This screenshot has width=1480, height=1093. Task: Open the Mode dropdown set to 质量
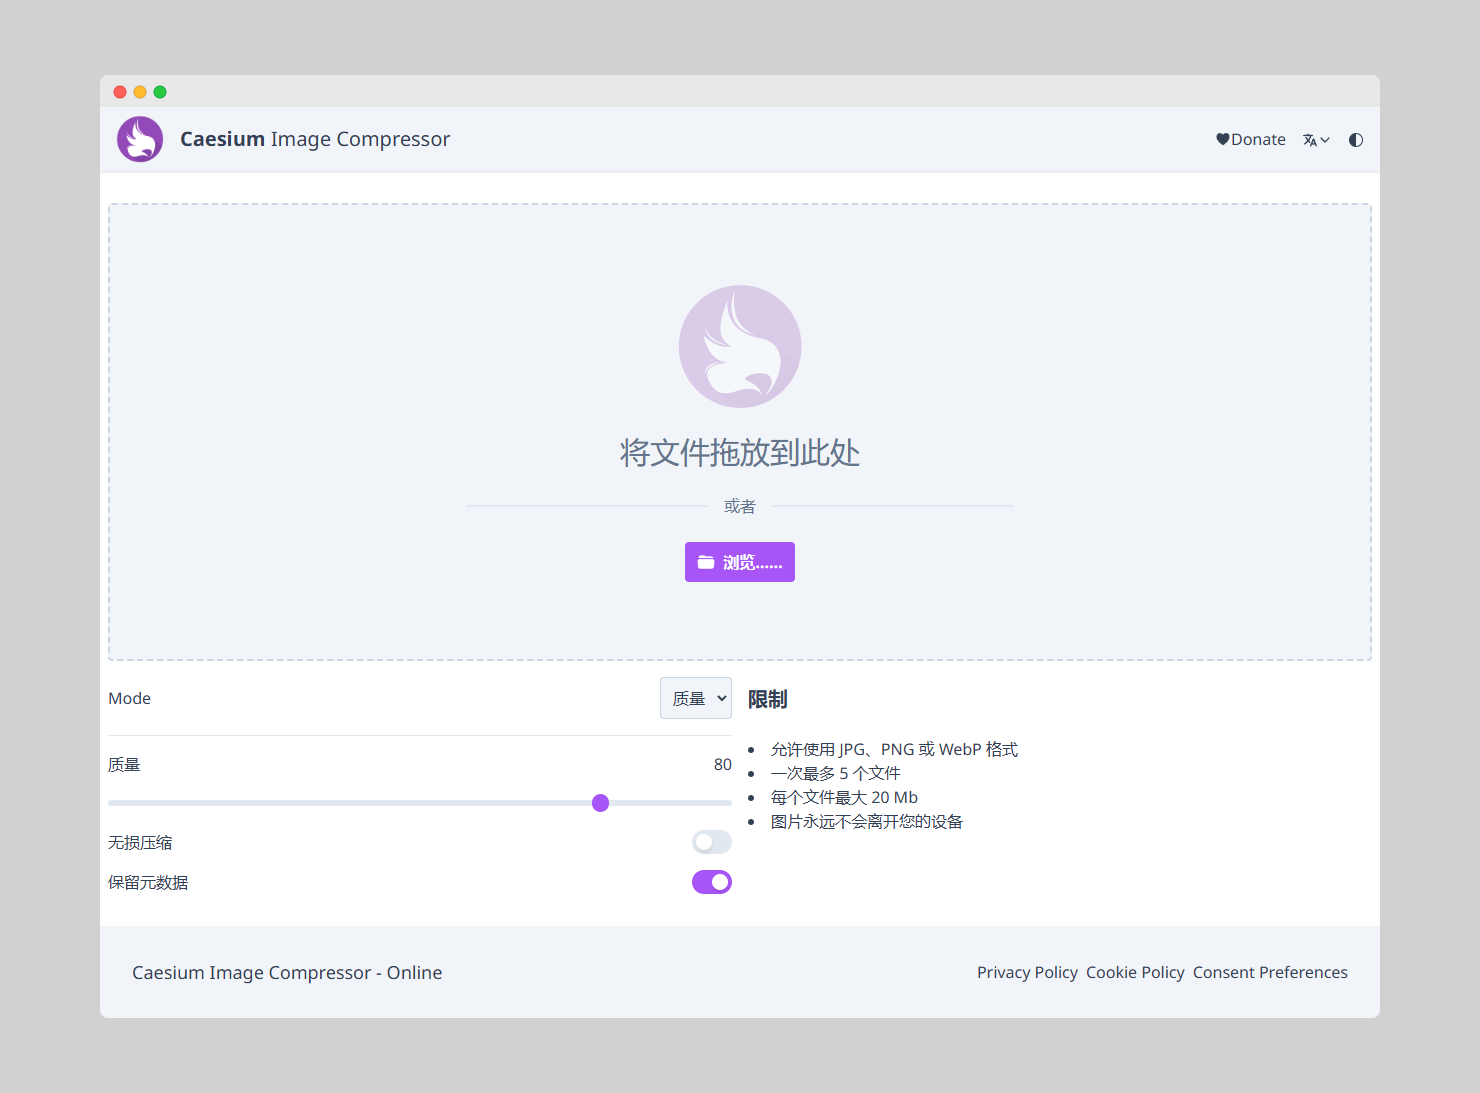[695, 698]
